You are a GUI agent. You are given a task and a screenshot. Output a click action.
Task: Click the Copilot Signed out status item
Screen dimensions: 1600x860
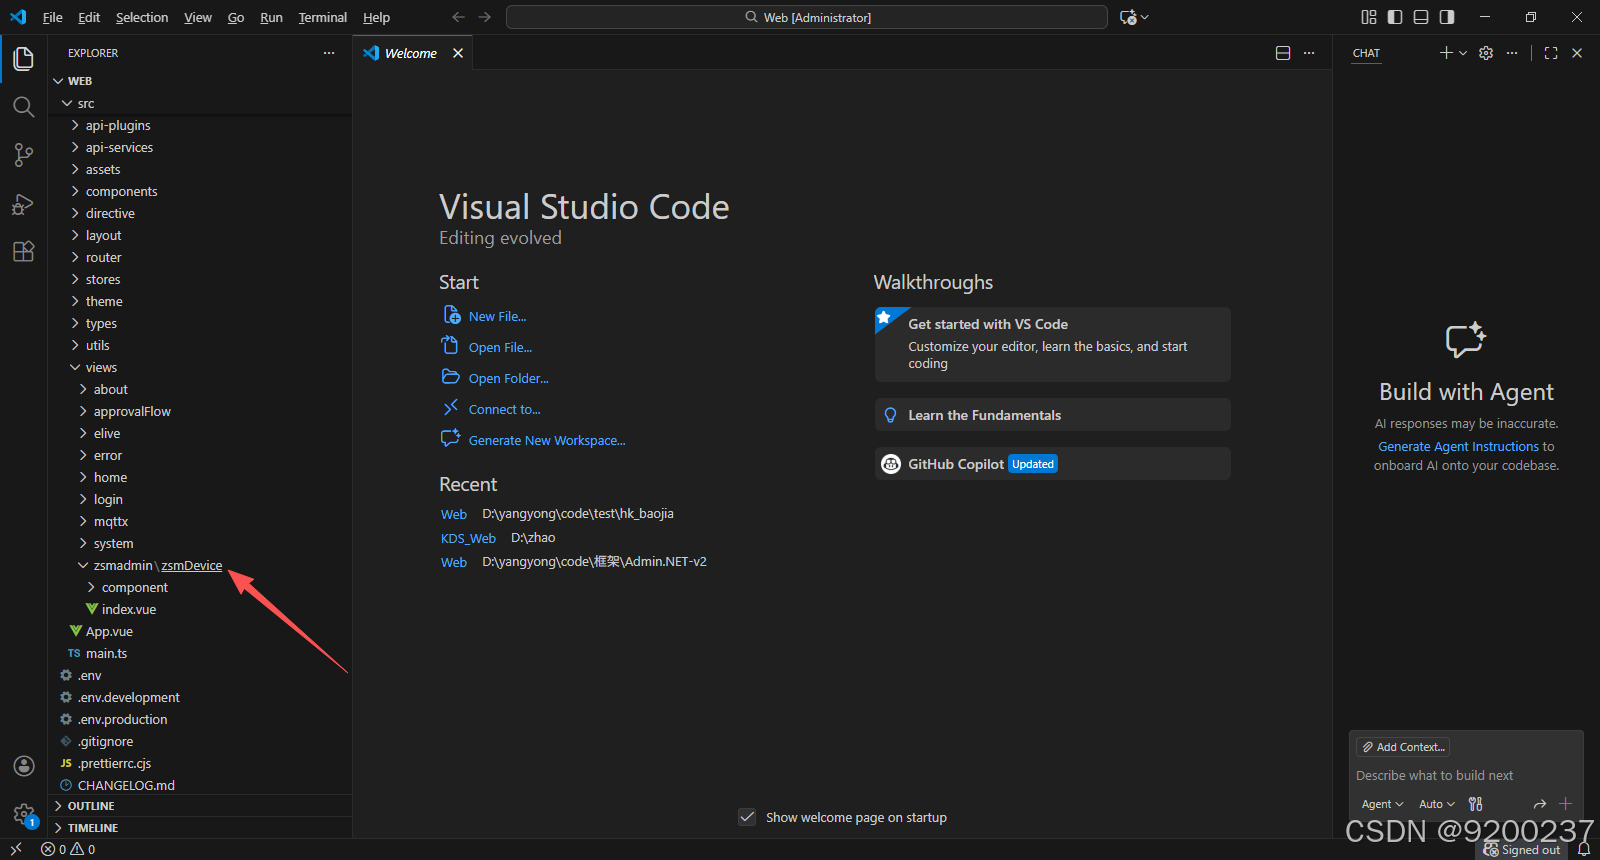1522,850
